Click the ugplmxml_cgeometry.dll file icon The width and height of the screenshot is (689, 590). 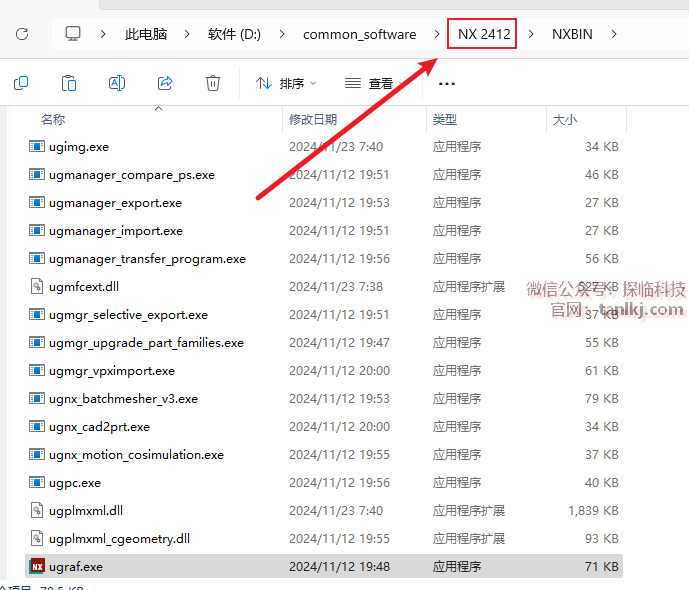click(x=37, y=539)
